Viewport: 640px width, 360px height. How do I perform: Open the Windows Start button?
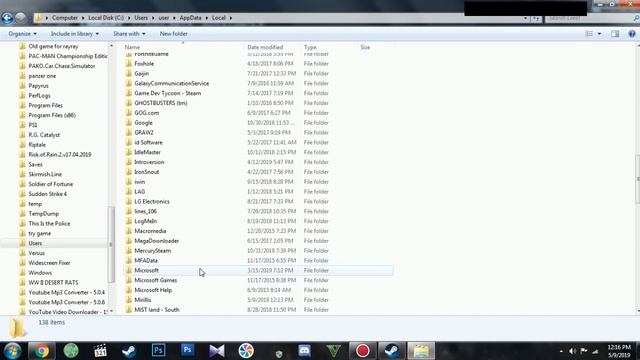pos(12,351)
